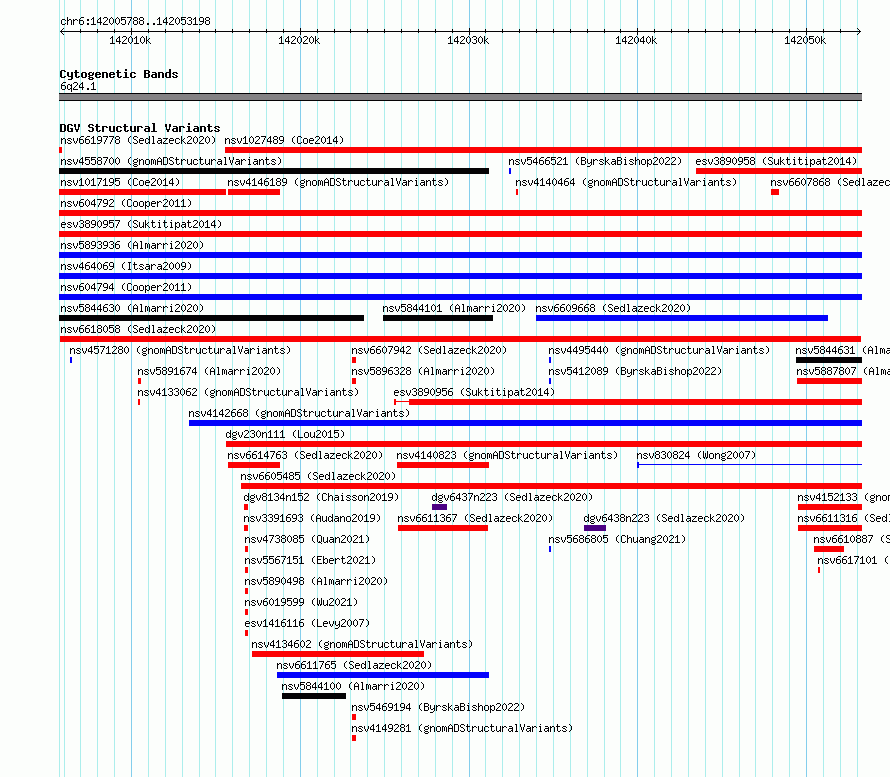This screenshot has width=890, height=777.
Task: Click nsv4495440 gnomADStructuralVariants label
Action: coord(659,350)
